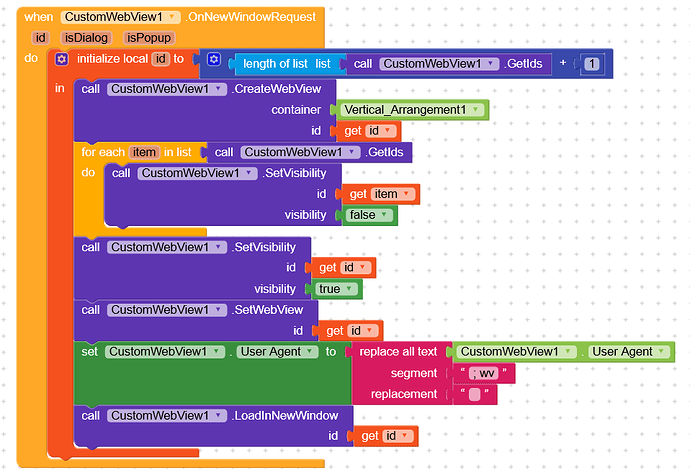
Task: Click the isPopup event parameter
Action: click(x=149, y=38)
